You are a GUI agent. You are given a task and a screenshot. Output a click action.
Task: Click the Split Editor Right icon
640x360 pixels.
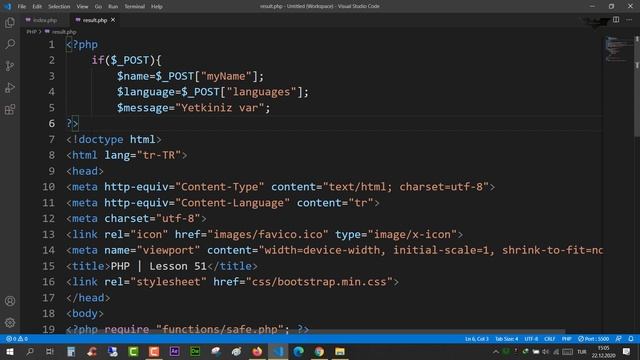pyautogui.click(x=616, y=20)
